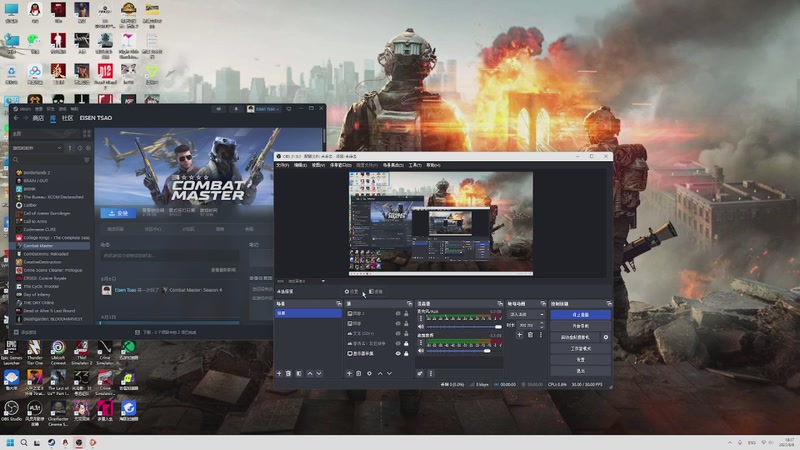This screenshot has width=800, height=450.
Task: Open source properties gear in OBS sources toolbar
Action: point(369,373)
